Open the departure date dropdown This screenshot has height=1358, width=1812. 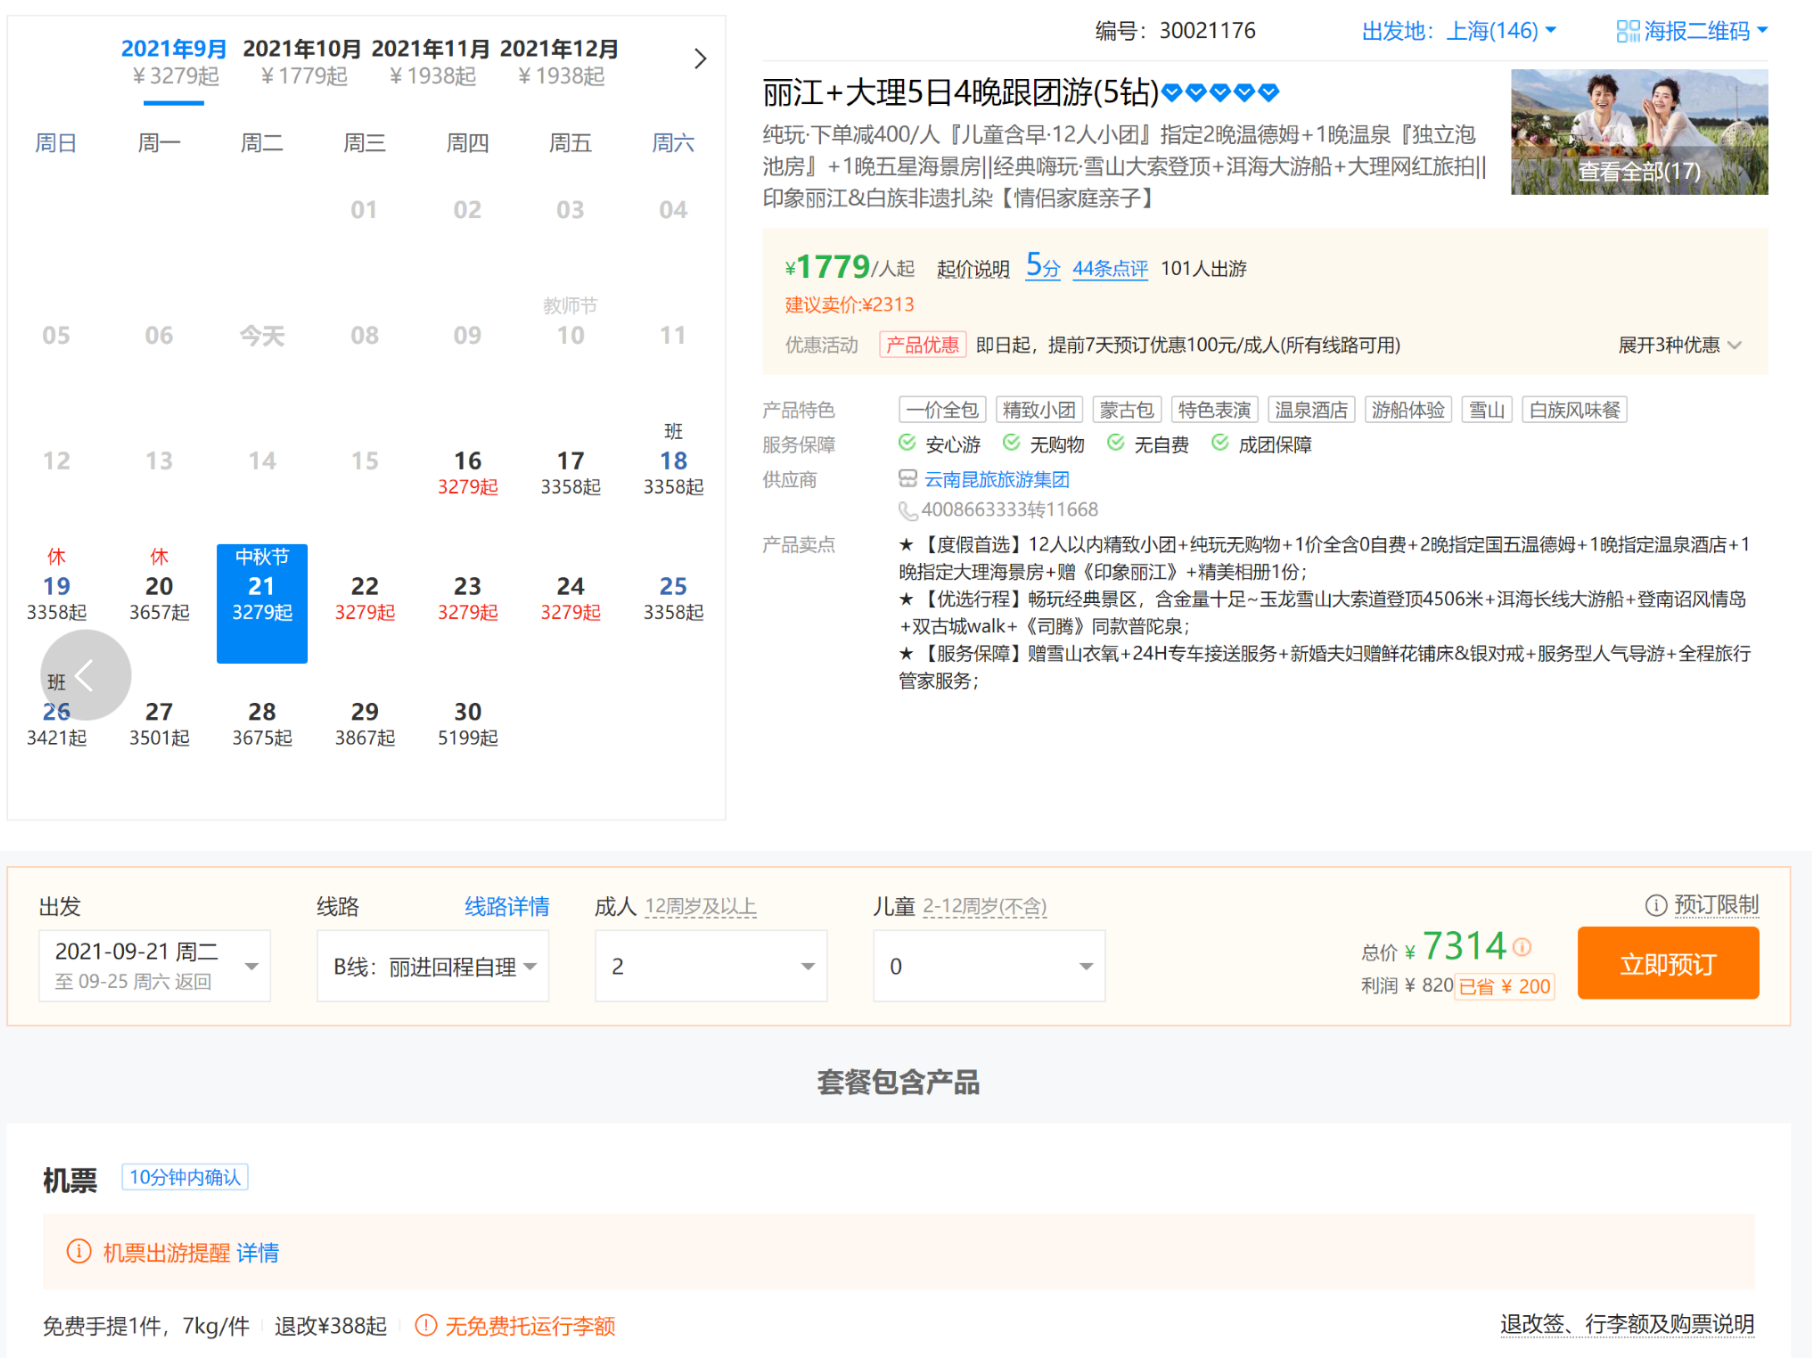(x=155, y=966)
